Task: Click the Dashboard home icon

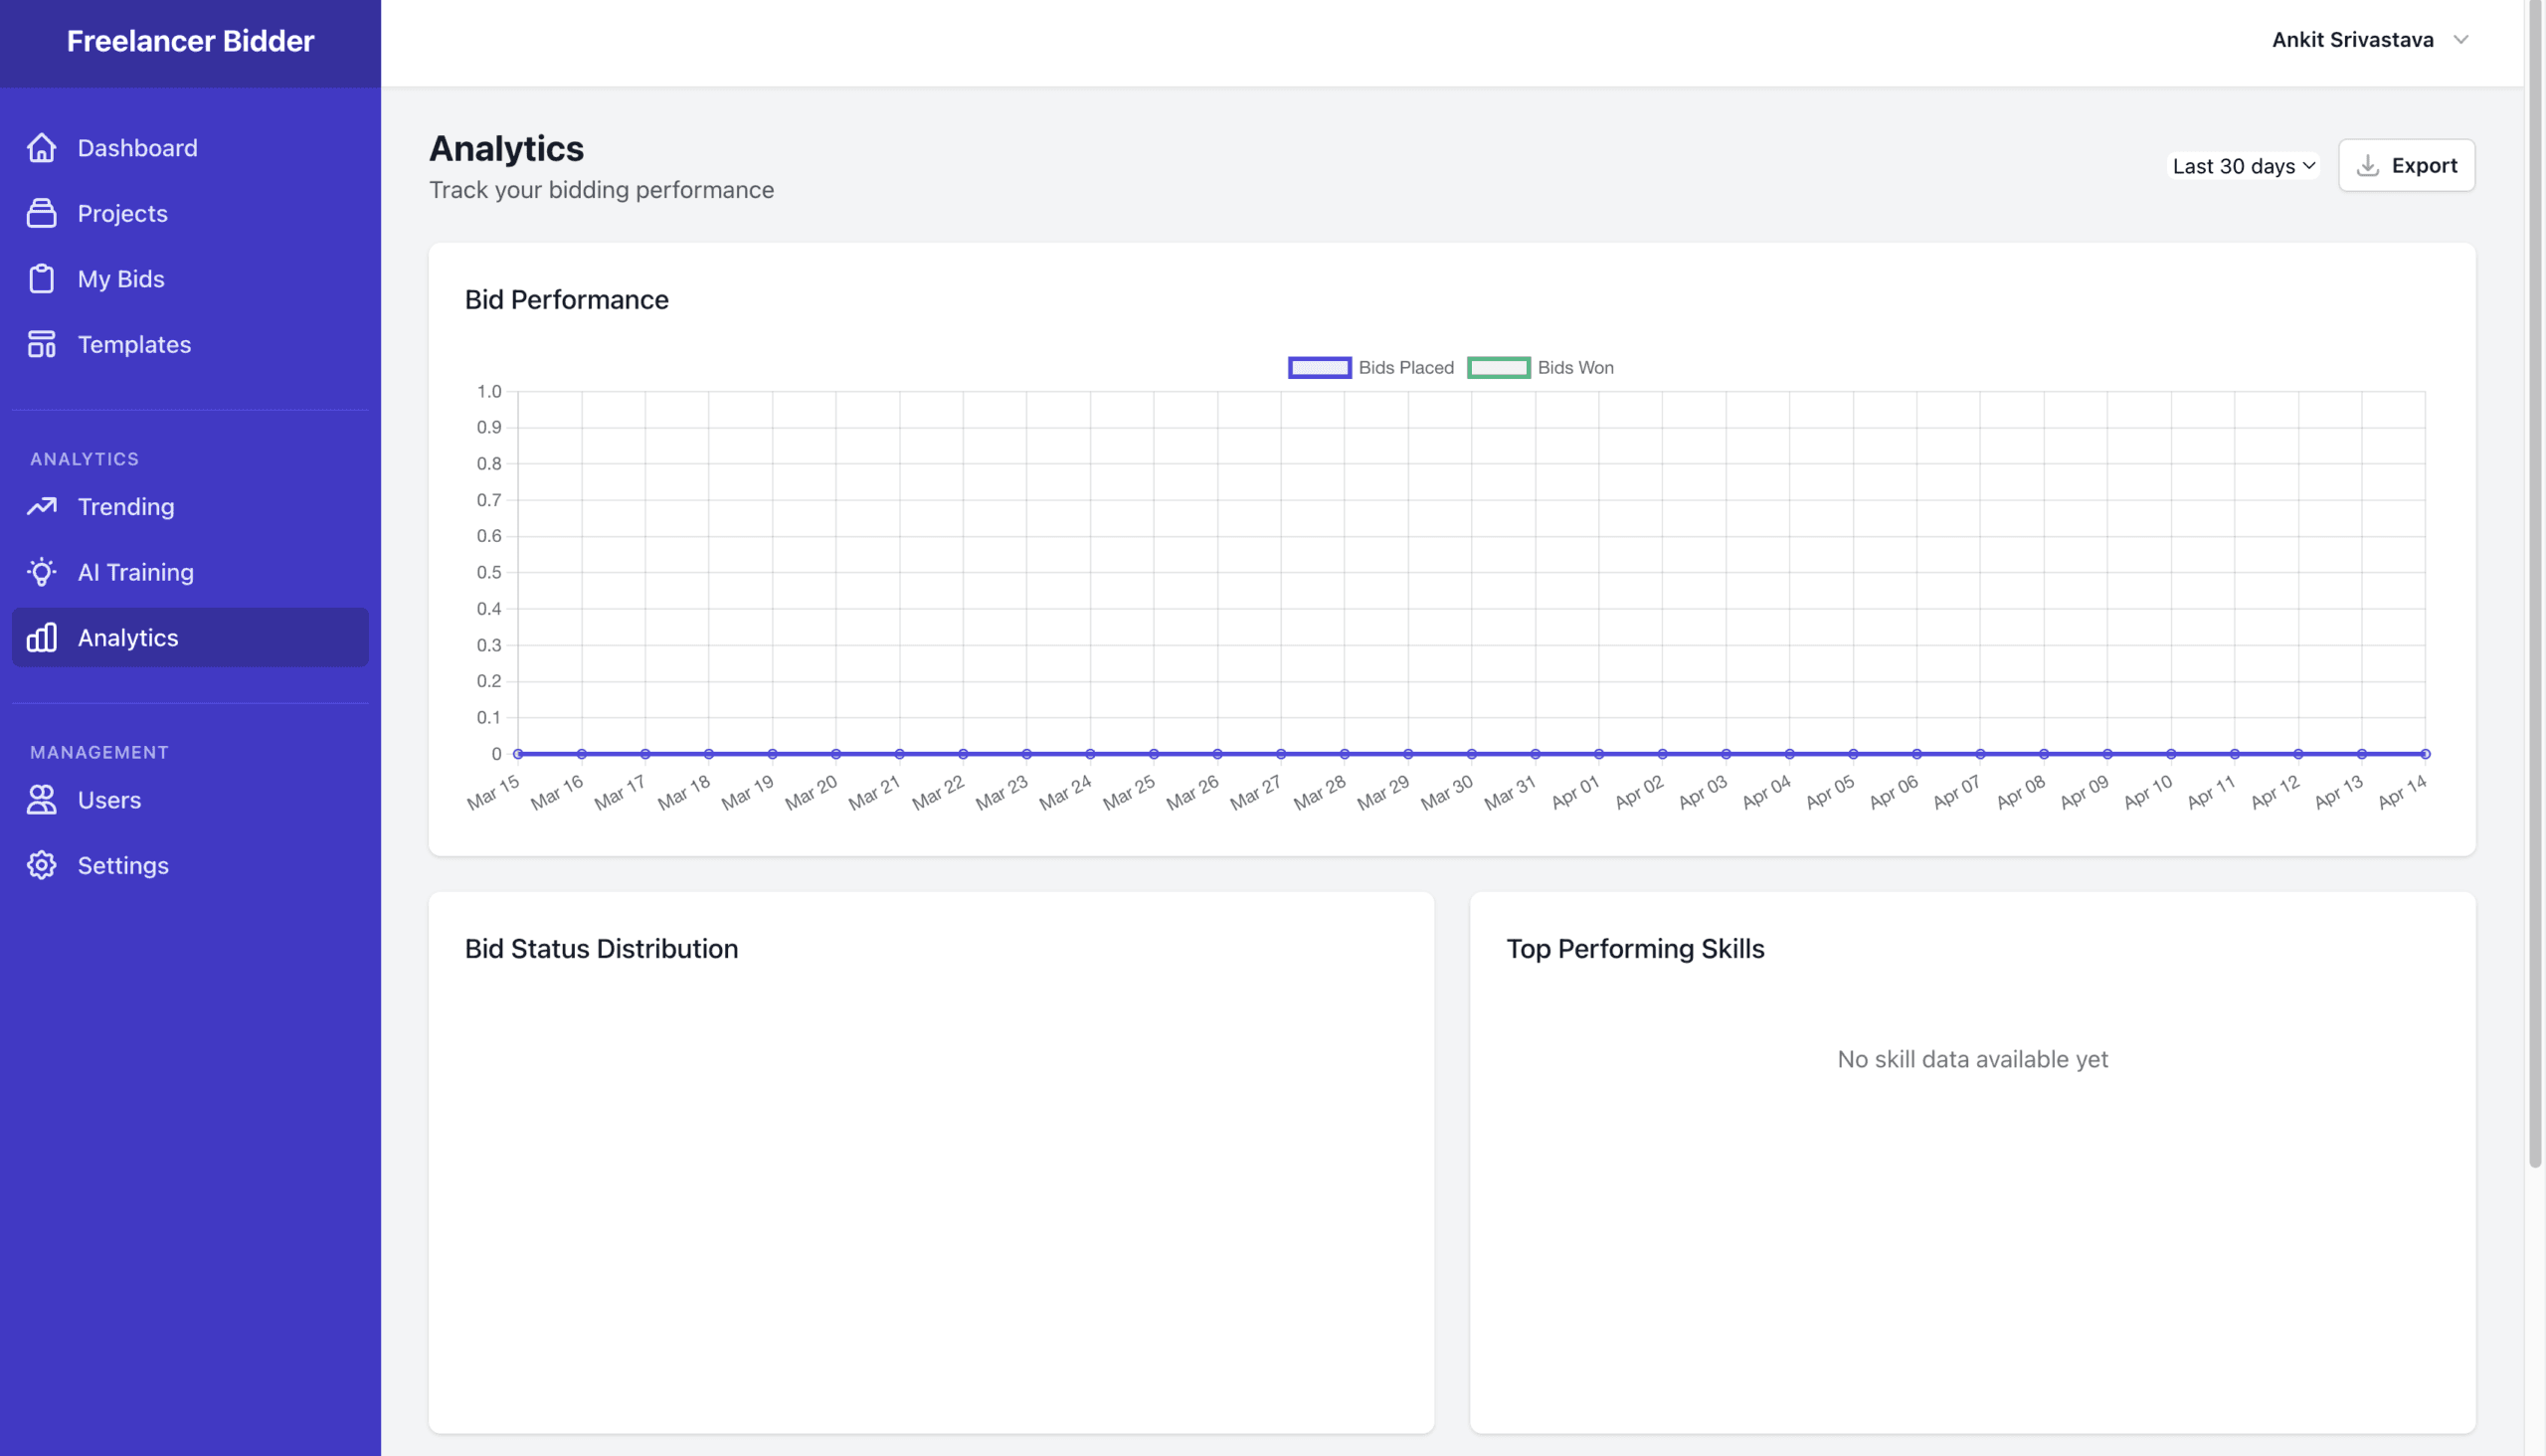Action: click(41, 148)
